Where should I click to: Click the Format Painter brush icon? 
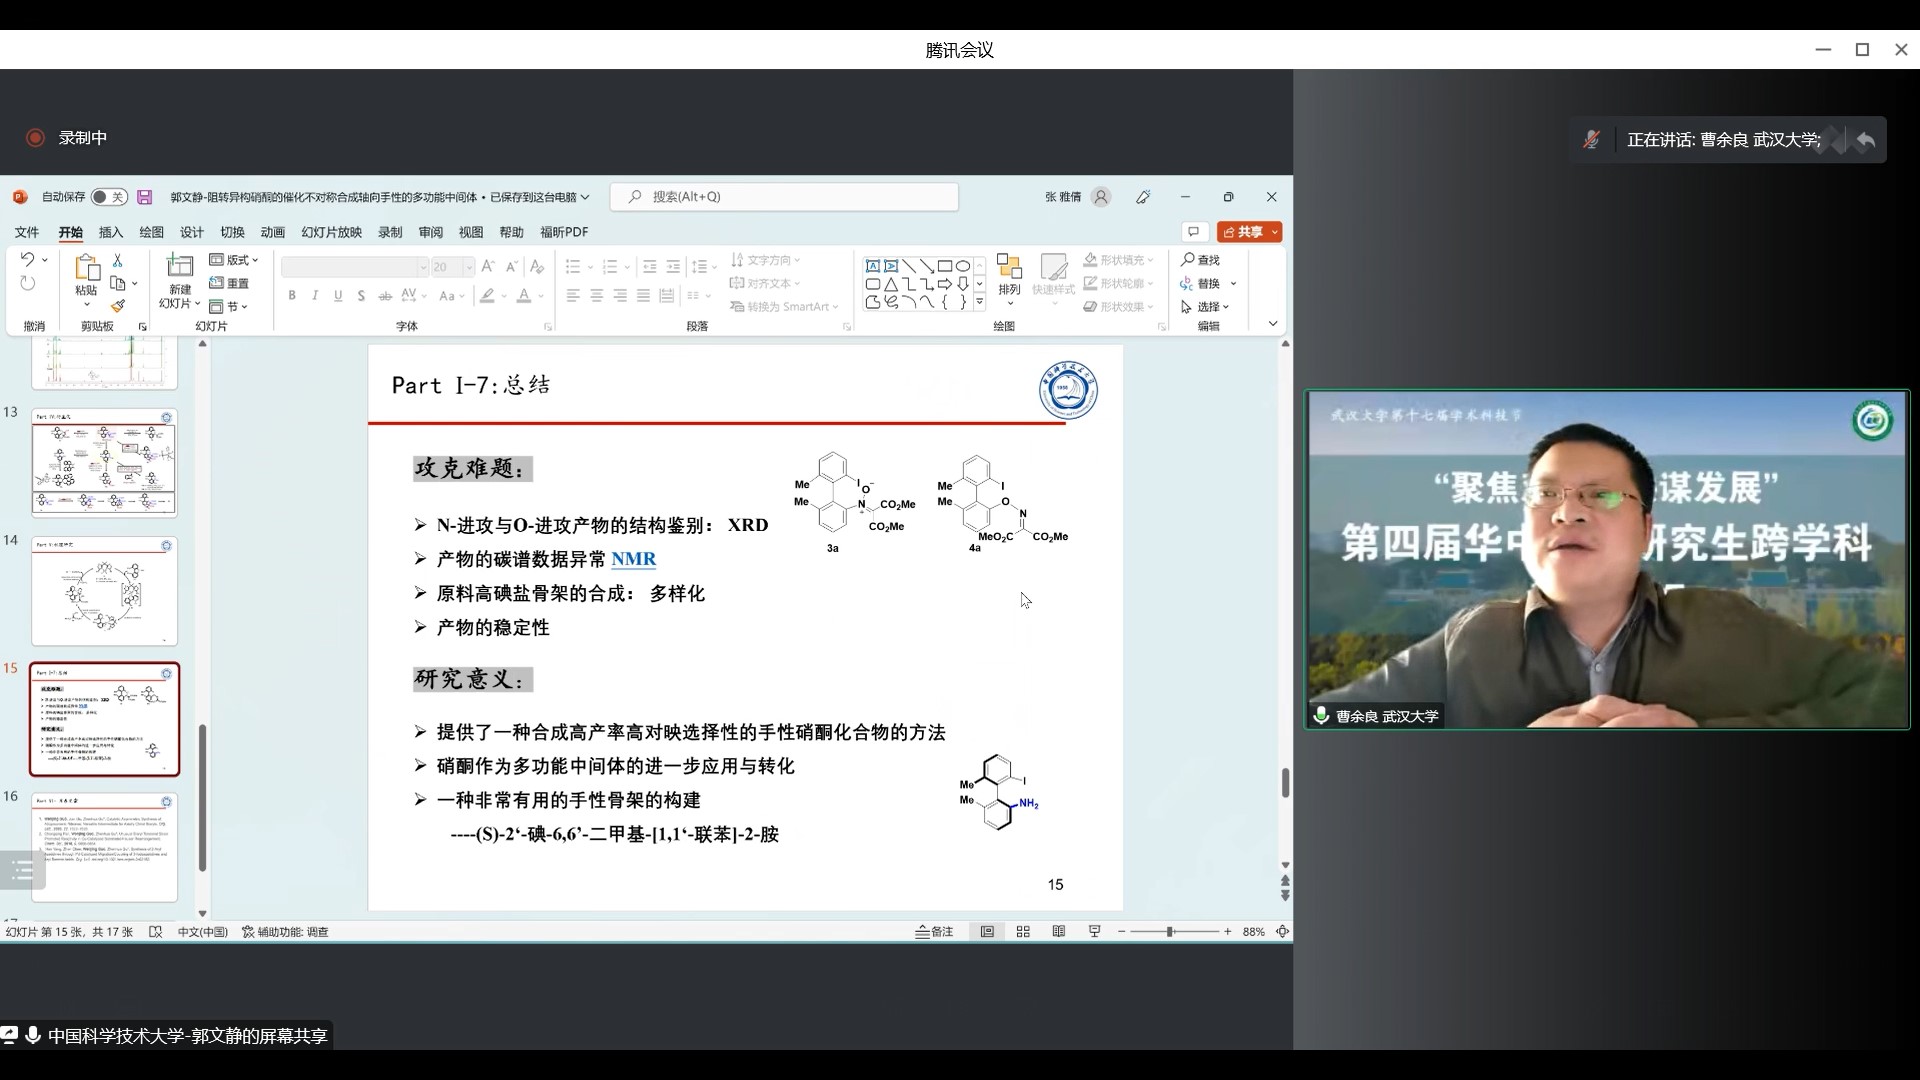pyautogui.click(x=118, y=306)
